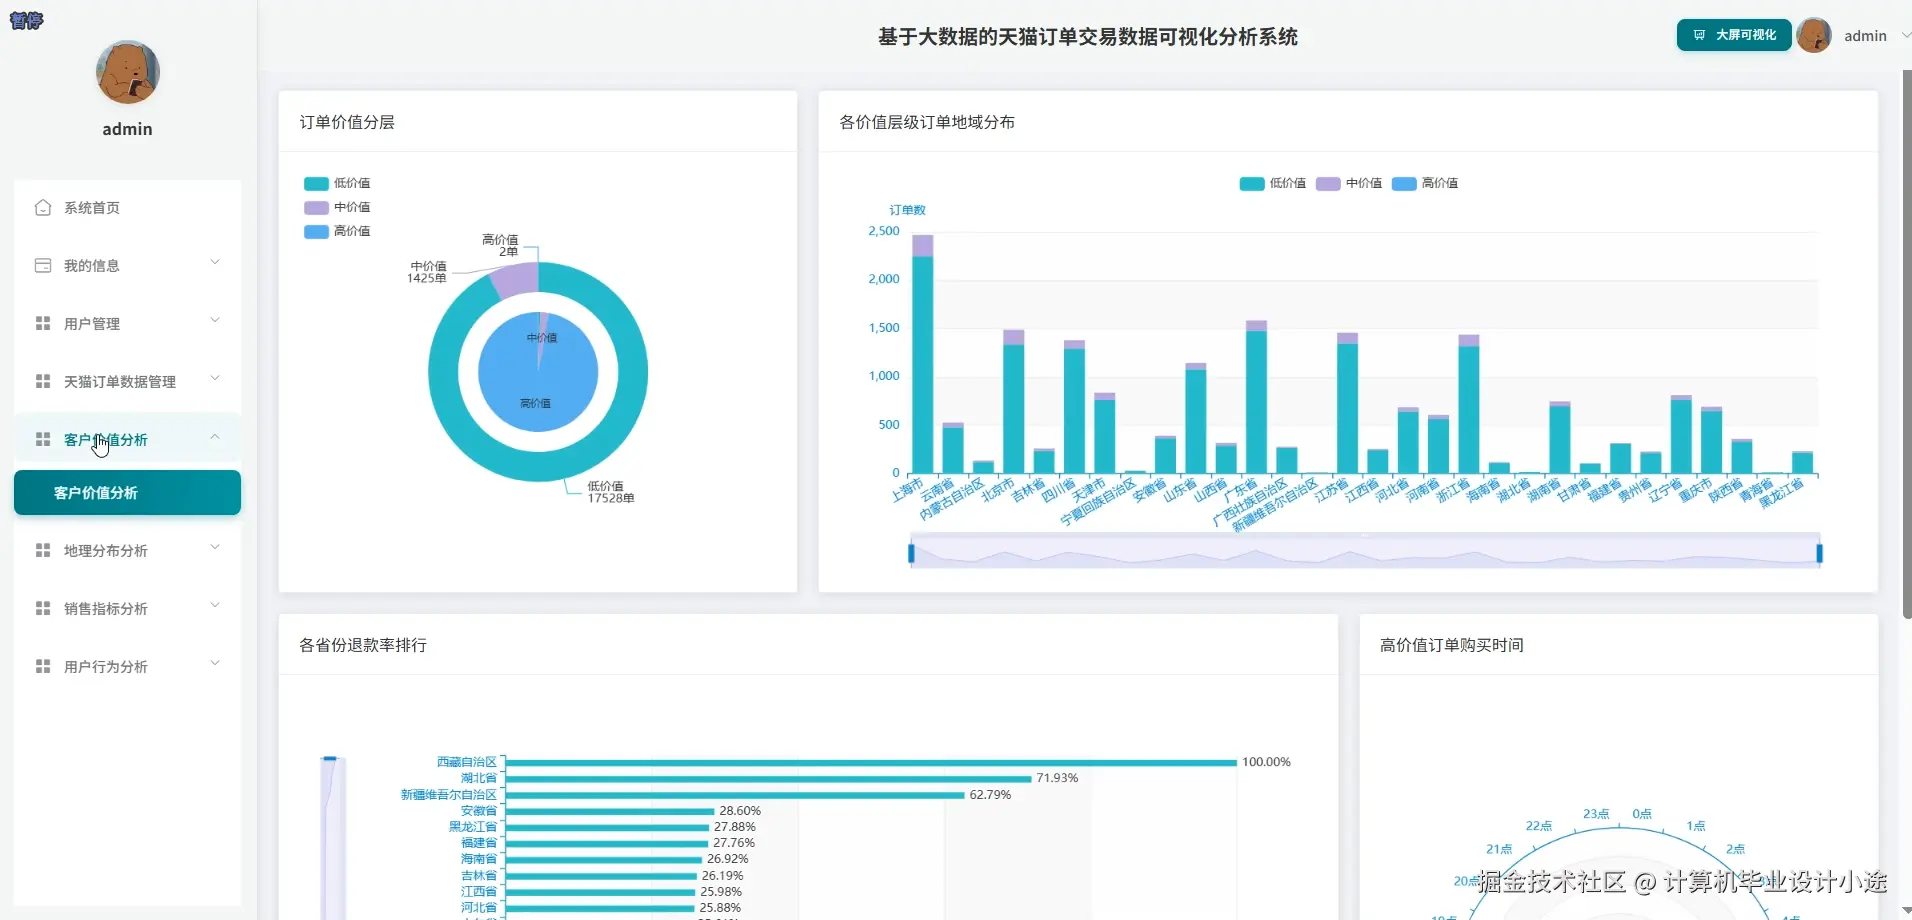This screenshot has width=1912, height=920.
Task: Click the grid icon beside 销售指标分析
Action: click(x=43, y=609)
